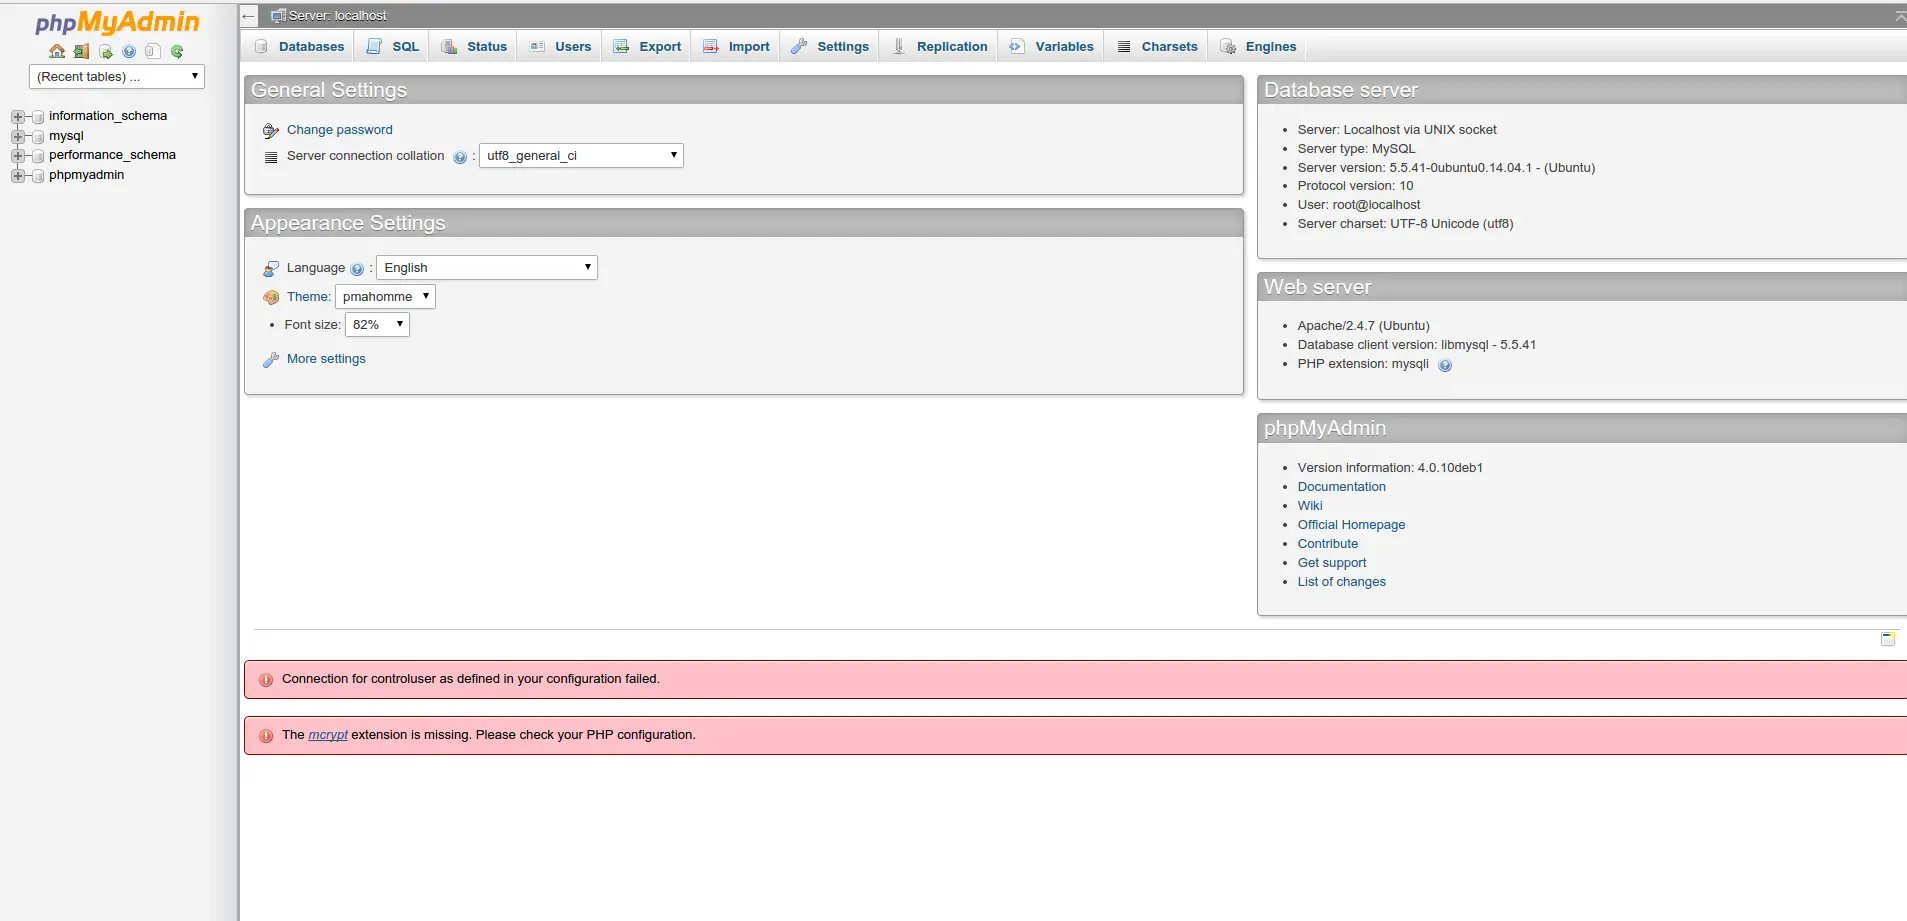Click the Change password link
The width and height of the screenshot is (1907, 921).
[x=339, y=130]
